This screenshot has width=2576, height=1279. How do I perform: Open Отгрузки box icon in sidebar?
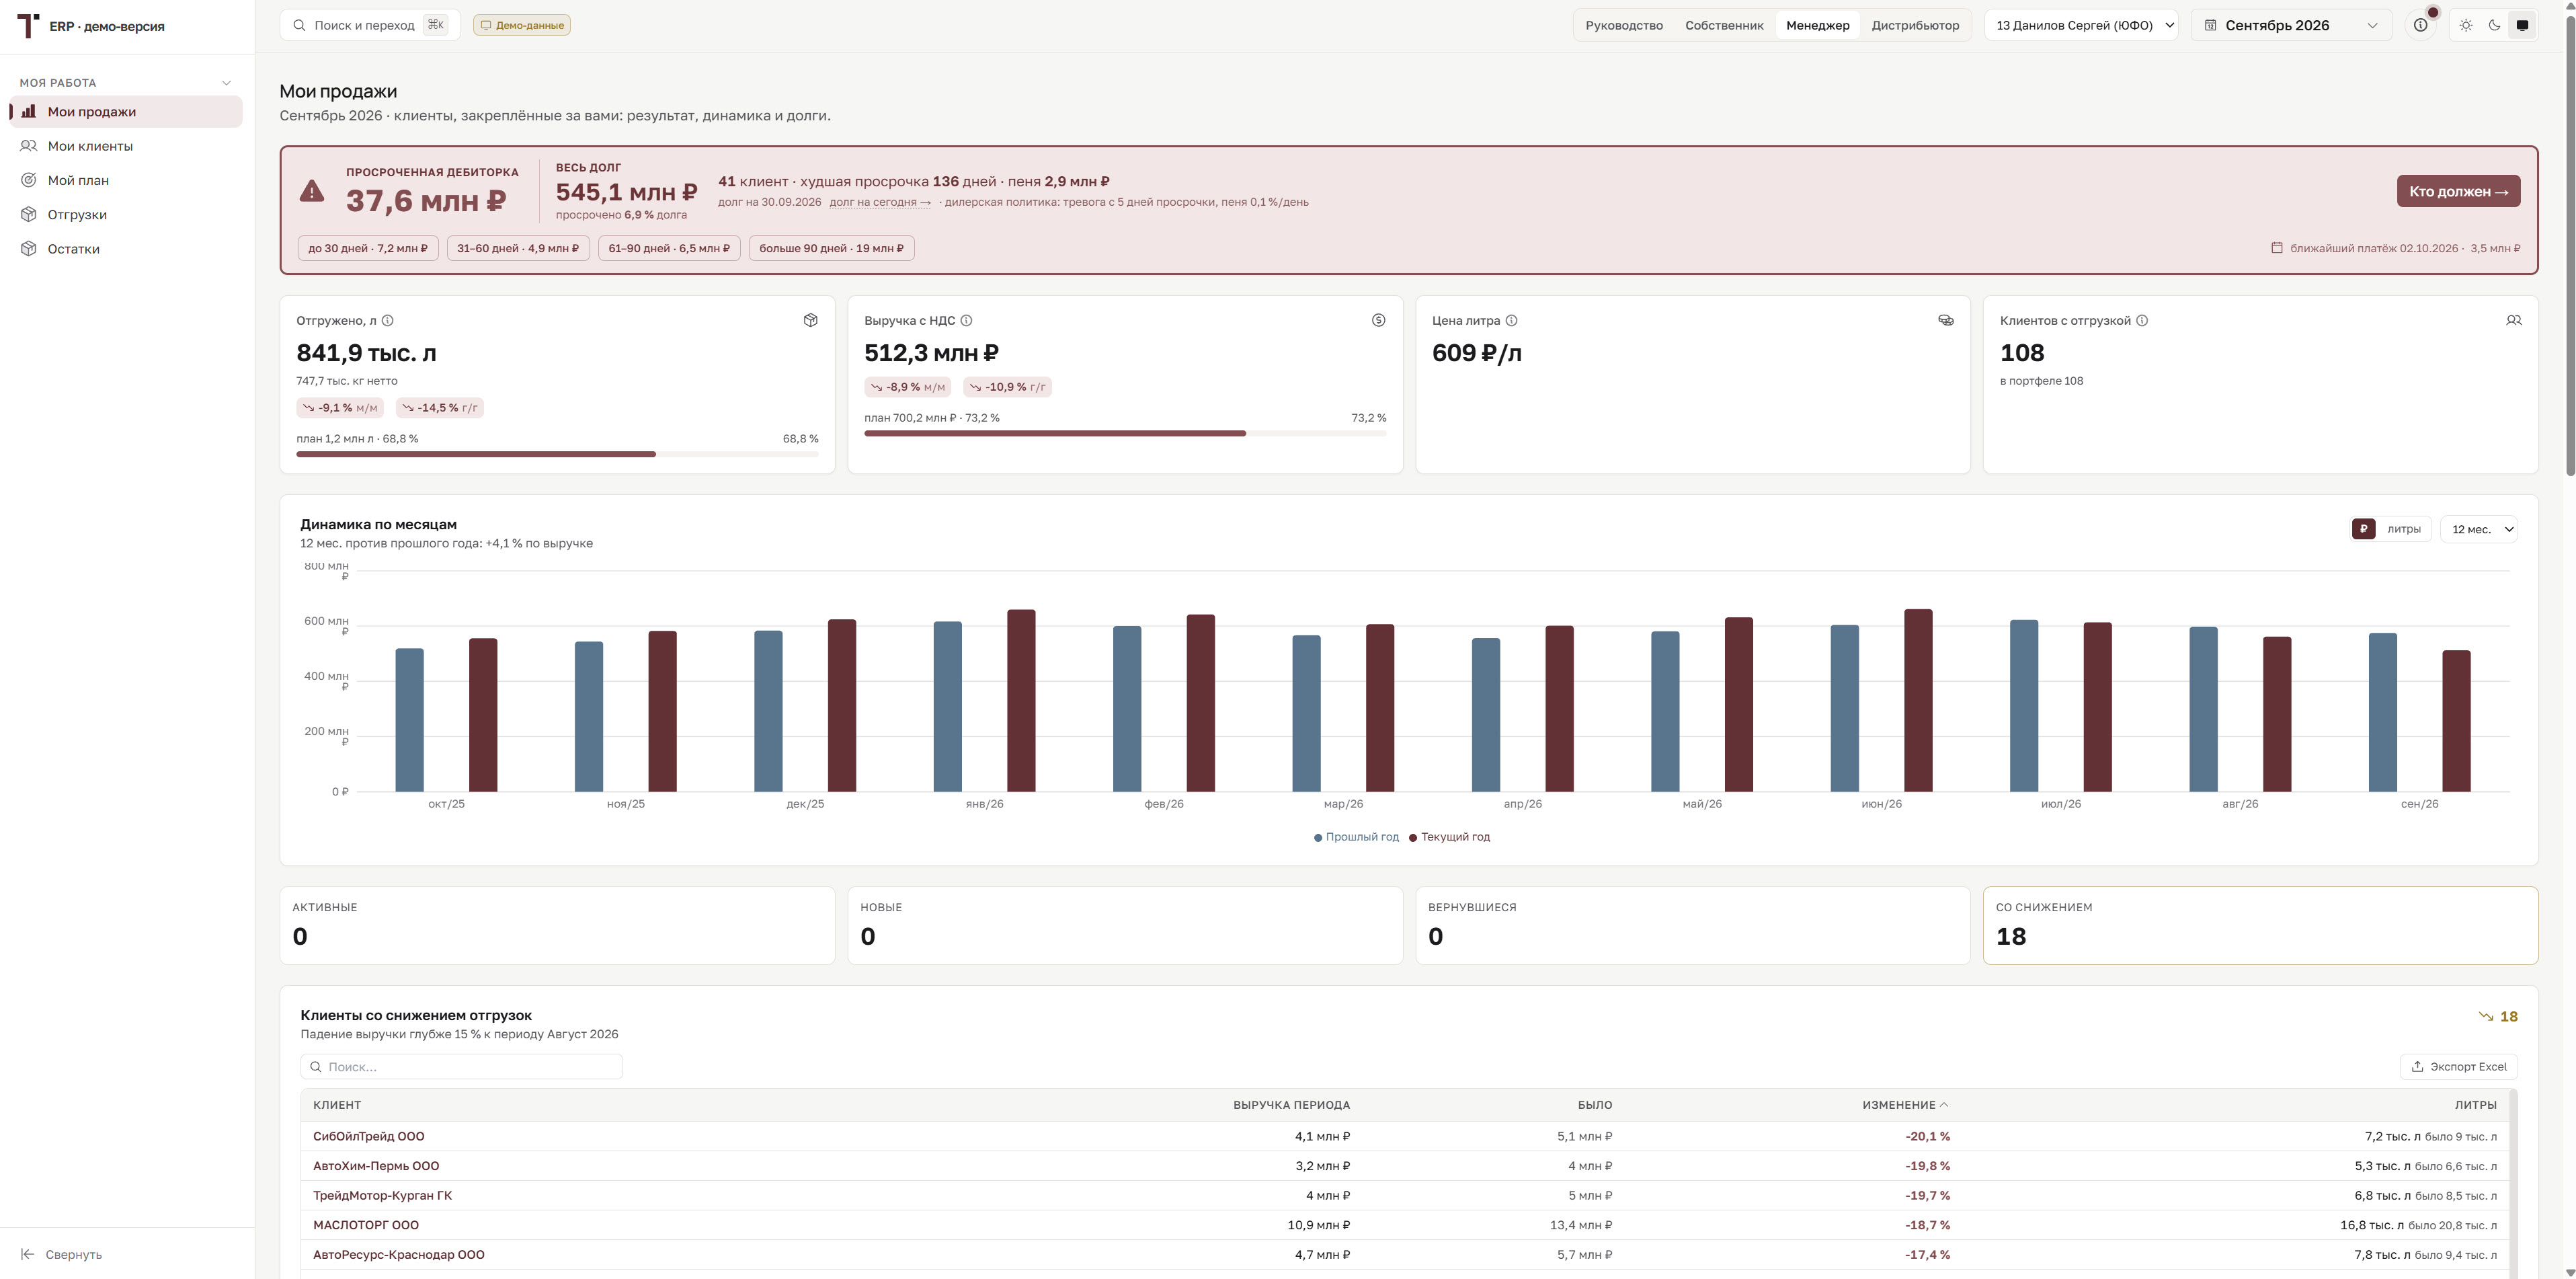29,214
